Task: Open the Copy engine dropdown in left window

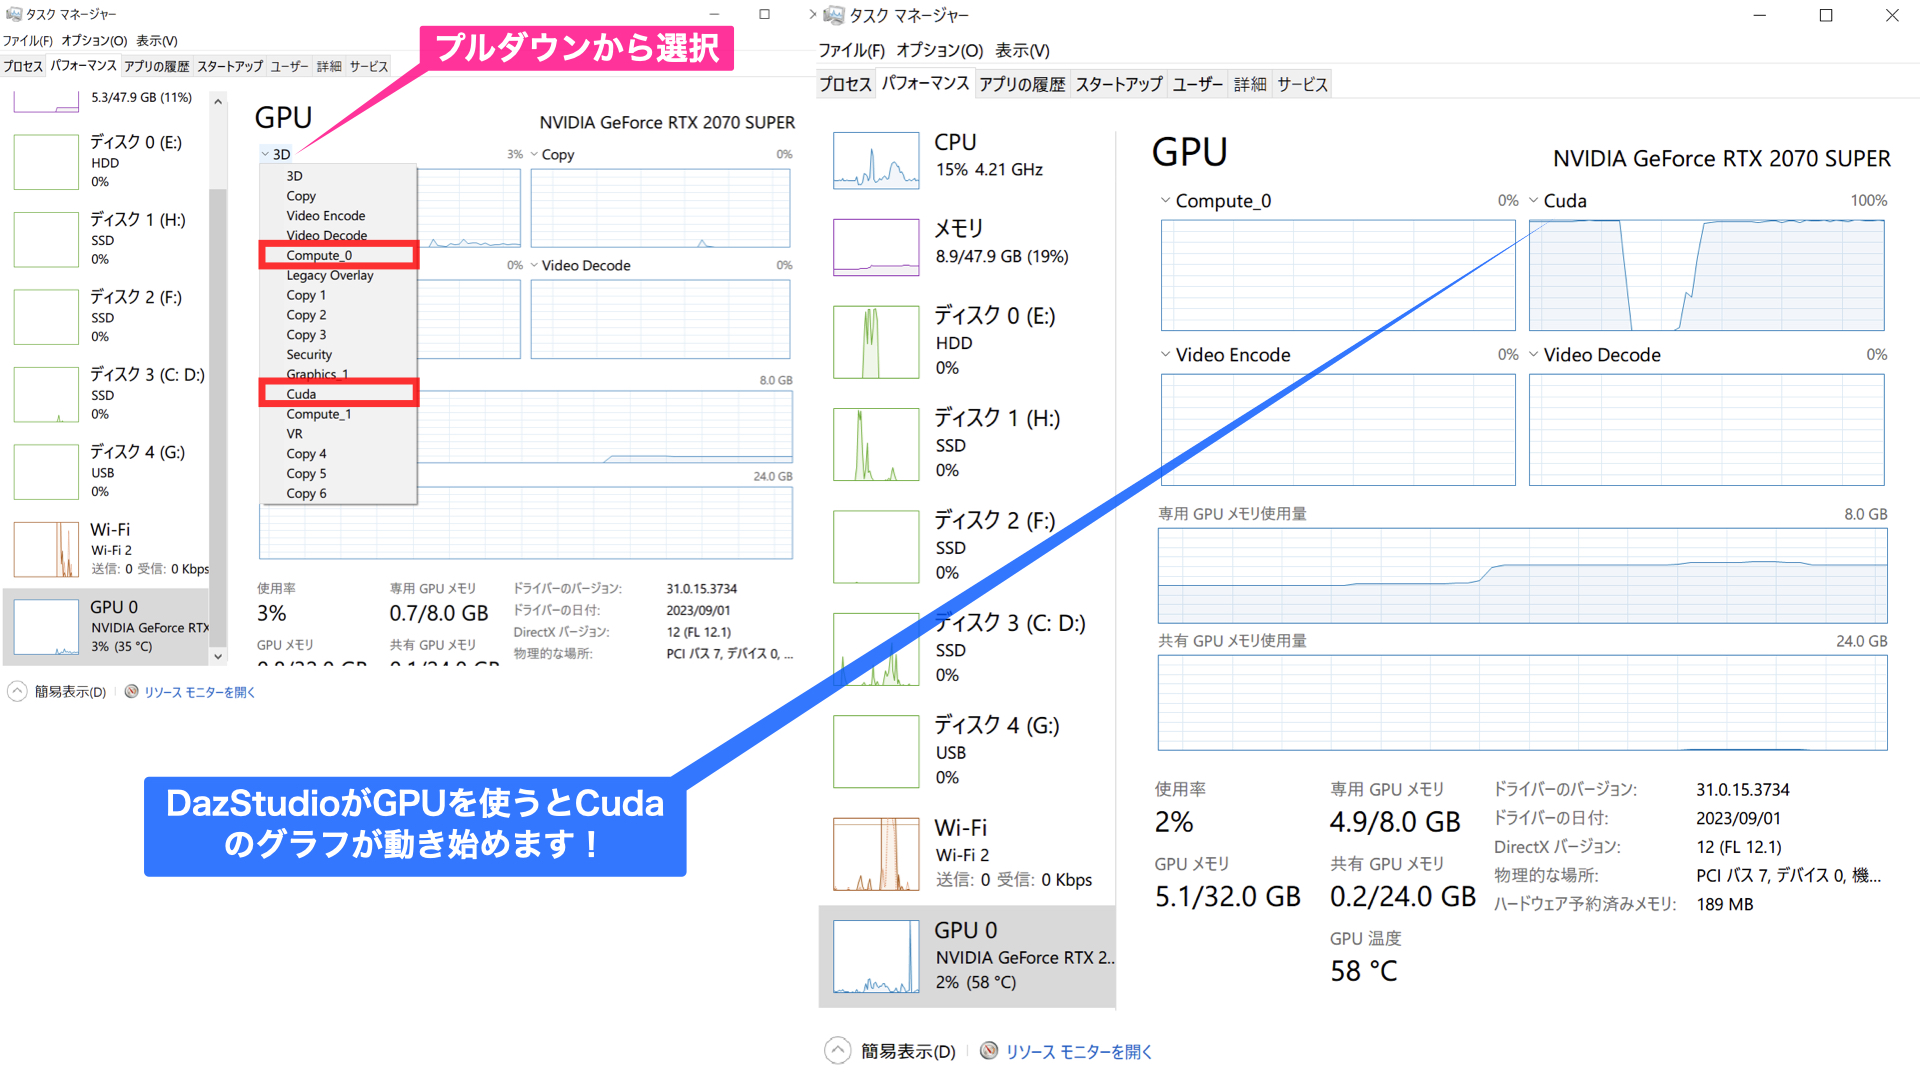Action: 552,154
